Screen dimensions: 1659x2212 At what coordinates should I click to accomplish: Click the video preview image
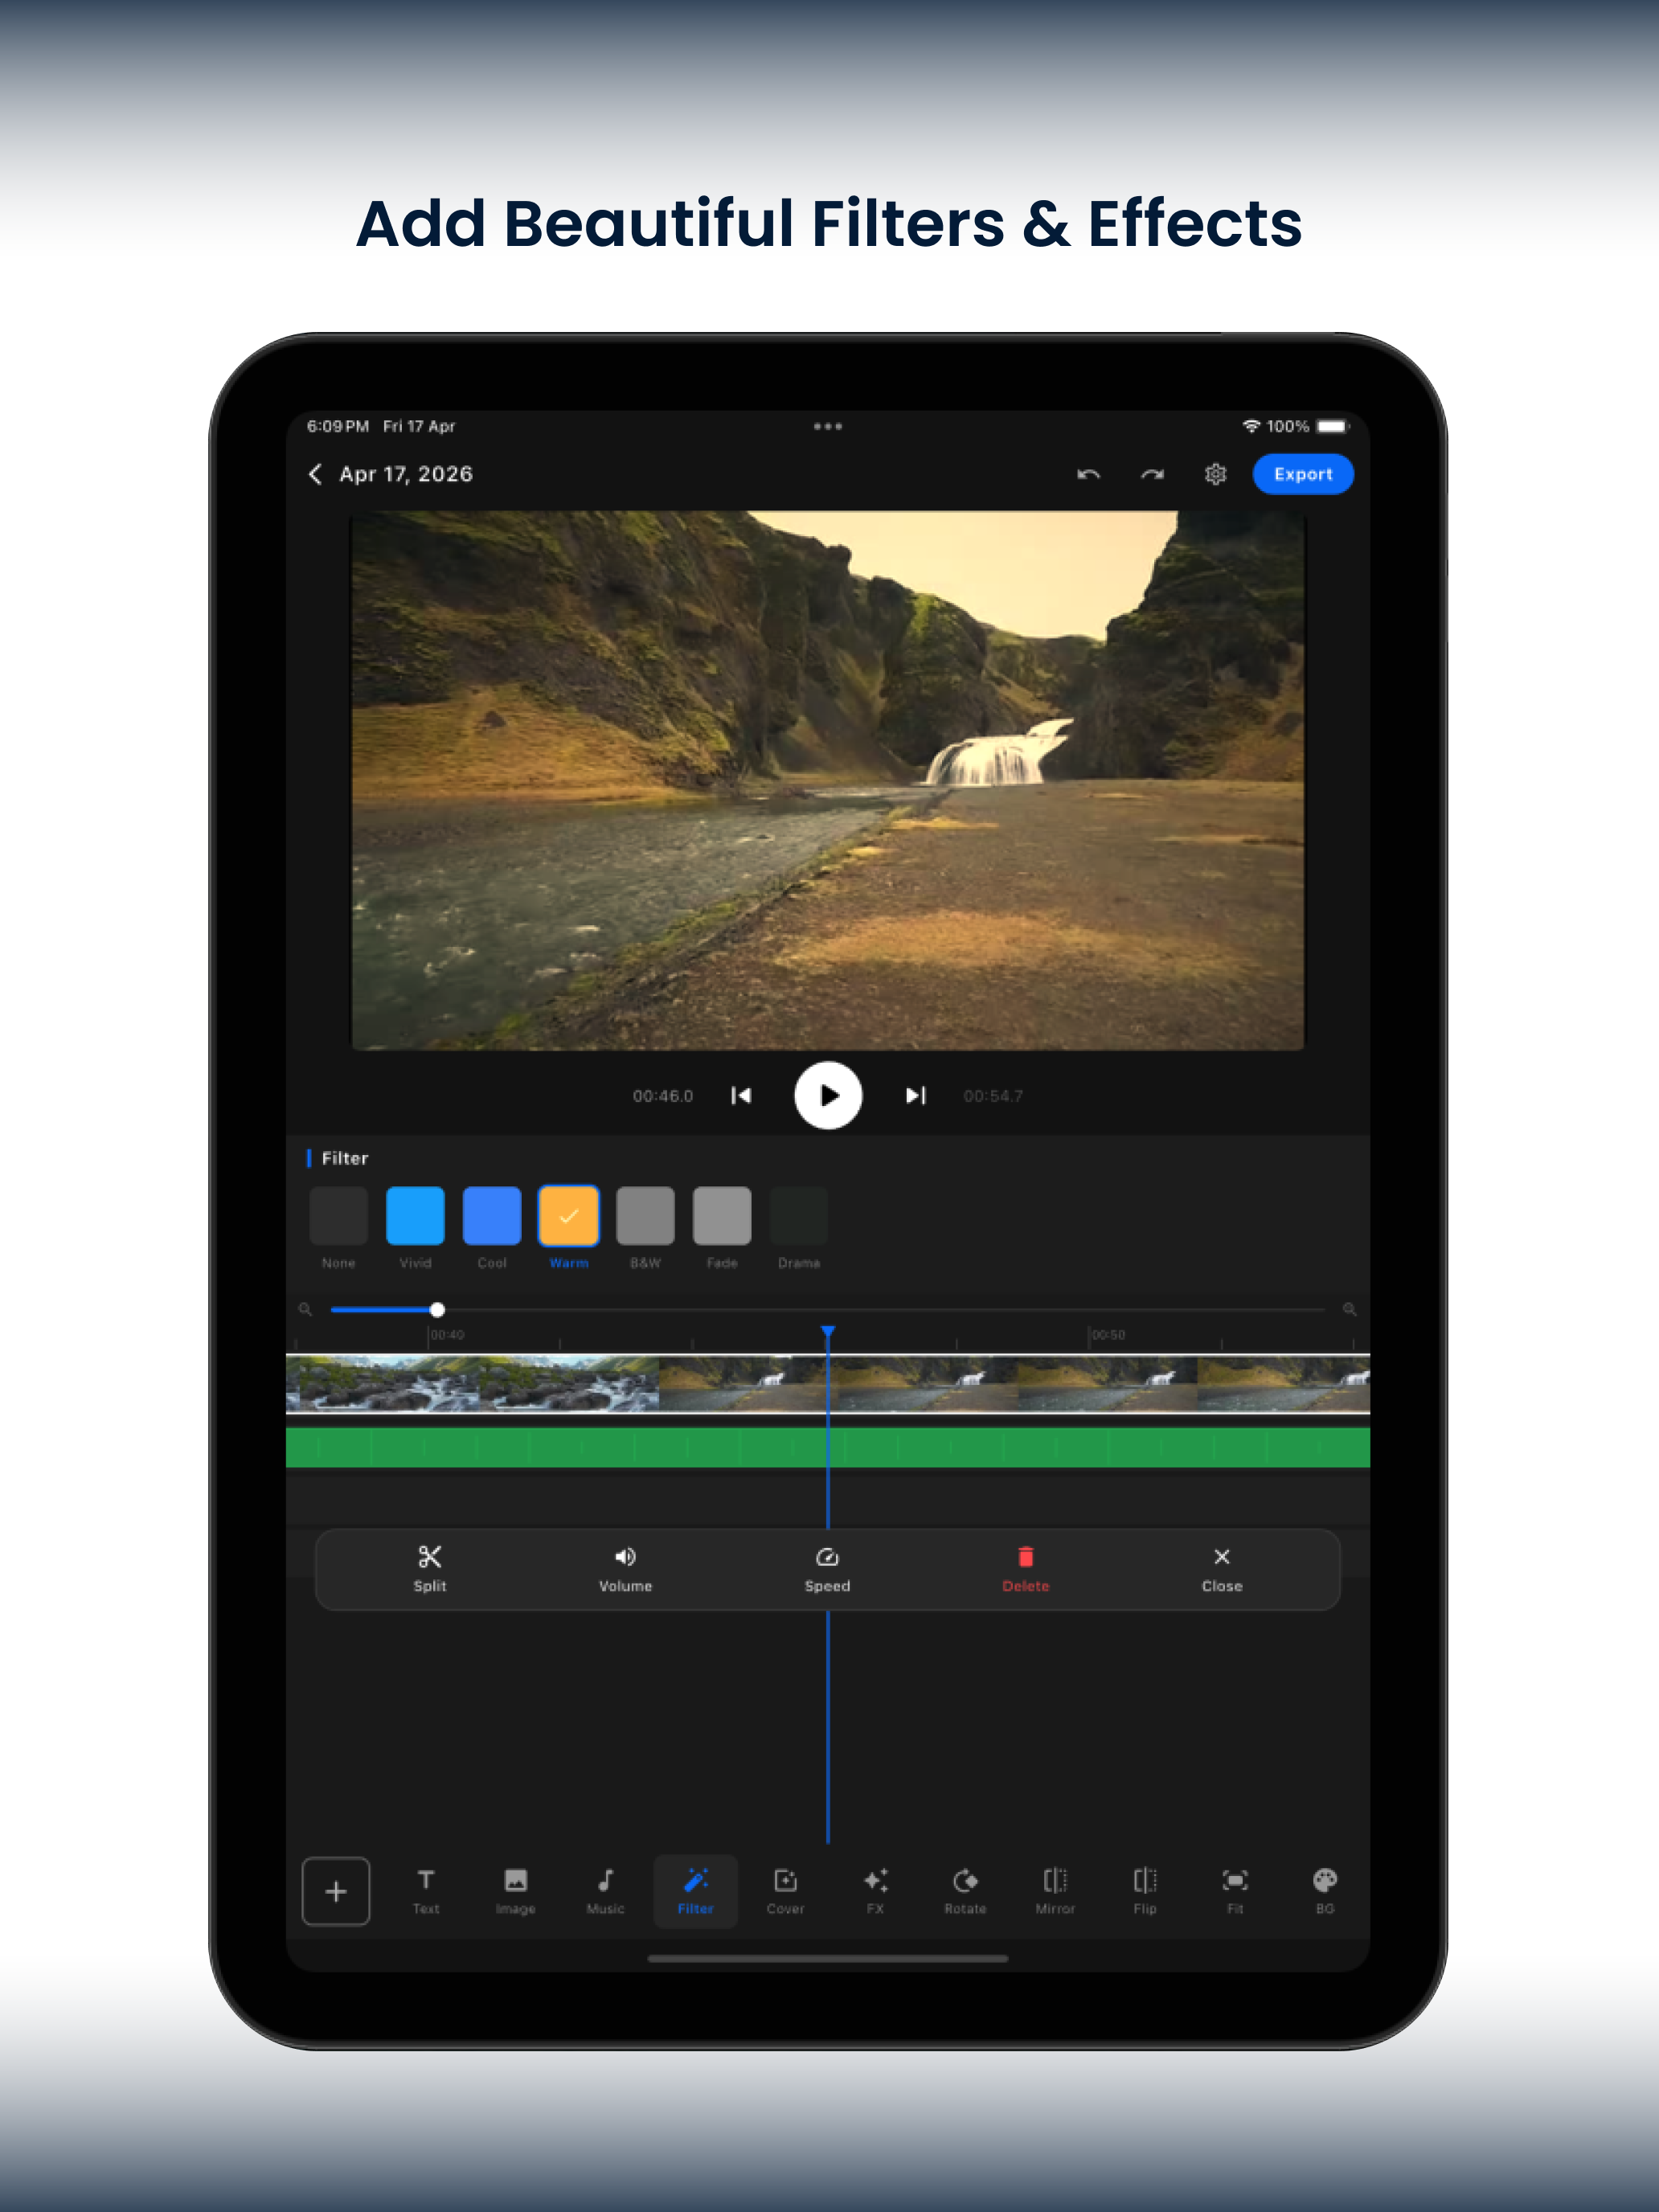pos(828,780)
